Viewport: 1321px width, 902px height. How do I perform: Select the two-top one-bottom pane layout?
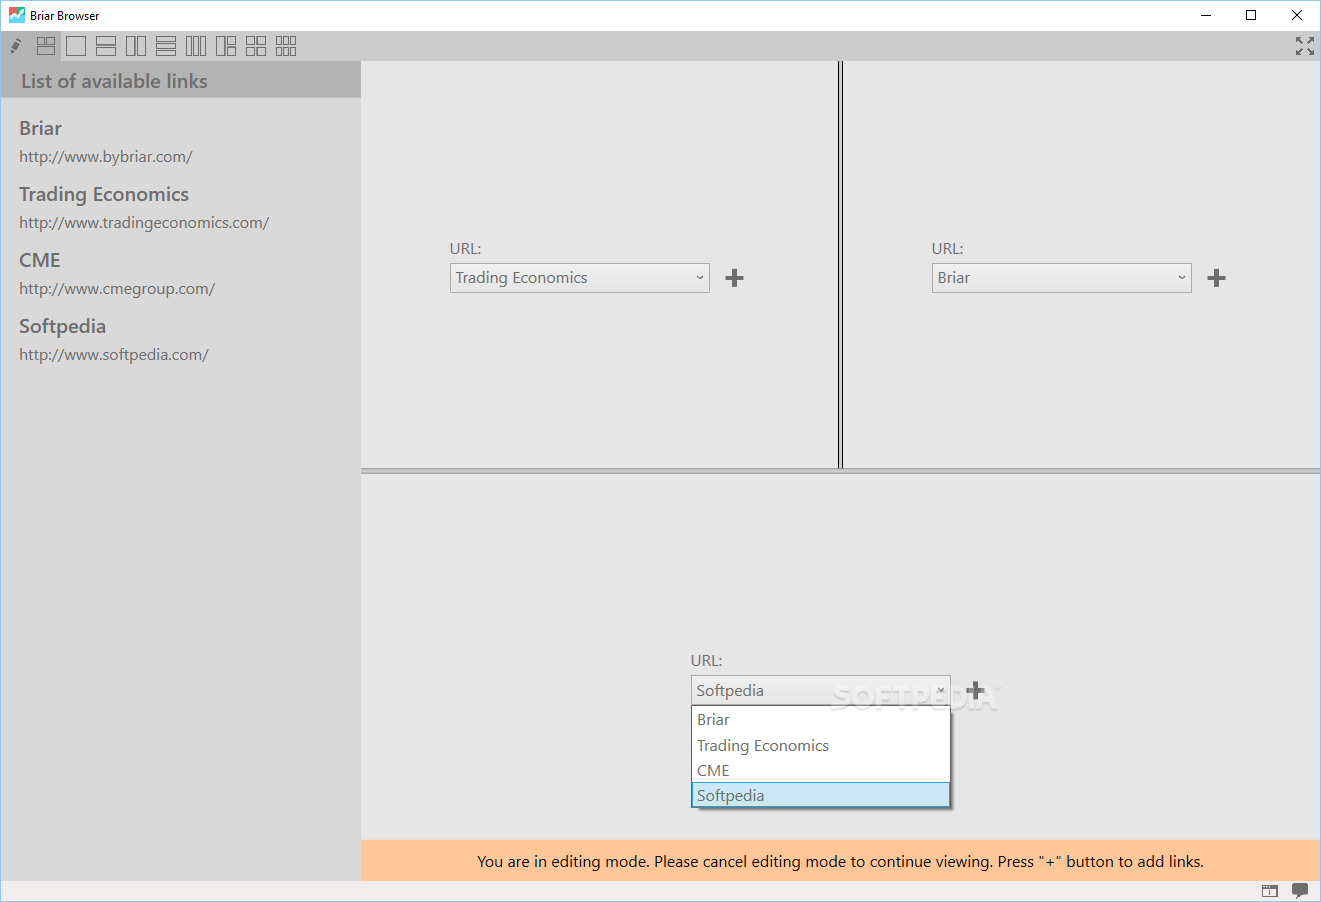46,46
